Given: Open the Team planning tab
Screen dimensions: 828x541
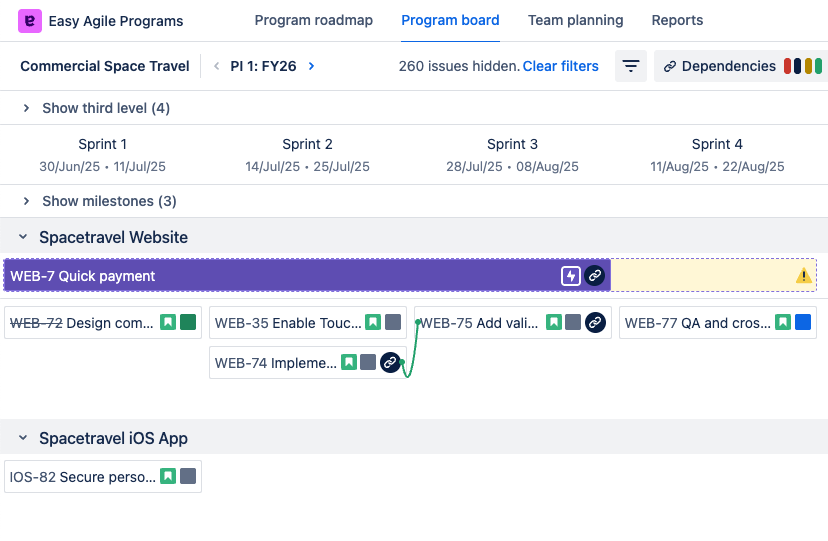Looking at the screenshot, I should [x=575, y=21].
